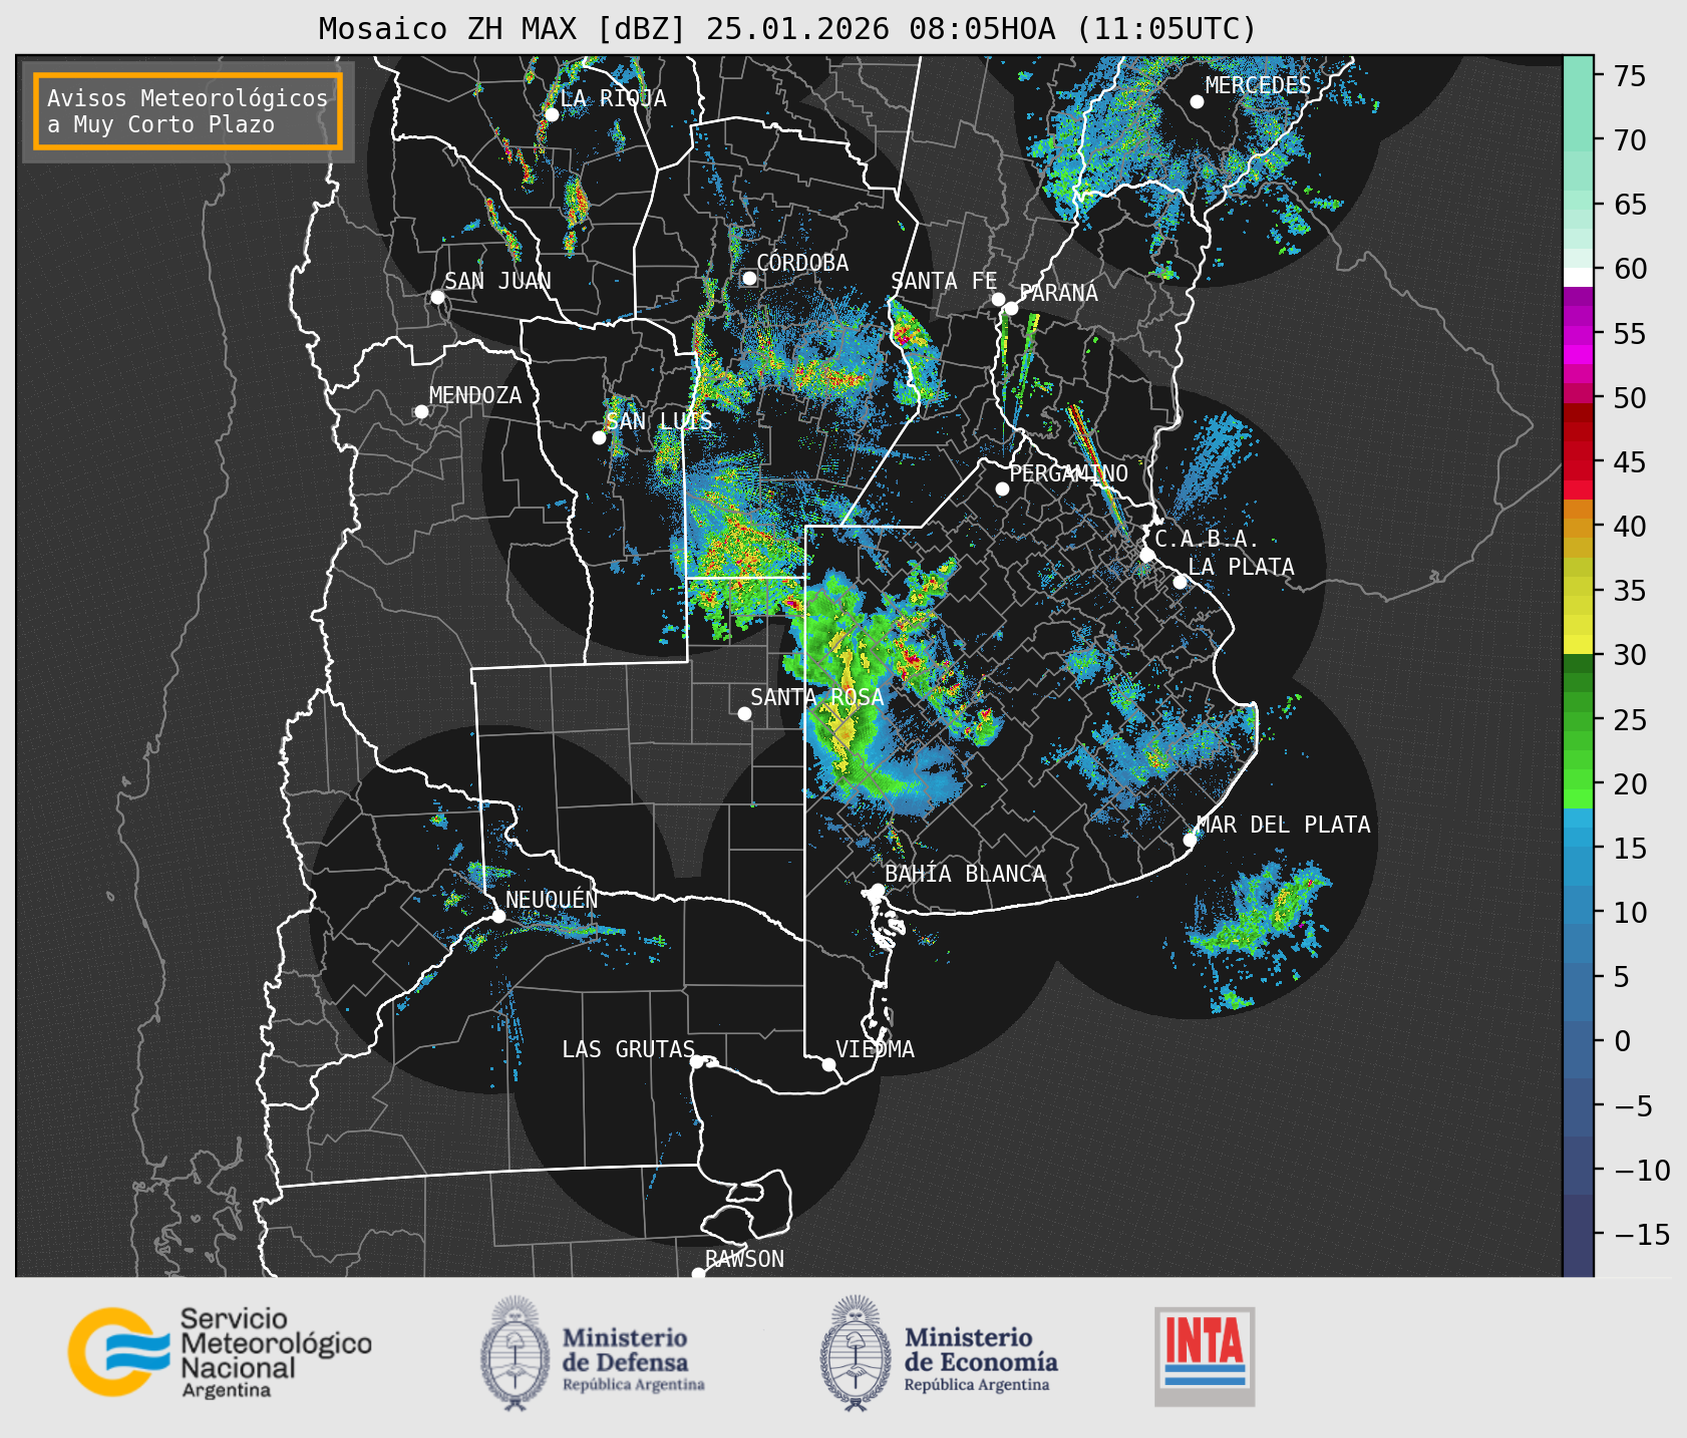Click the 50 dBZ colorbar label
Screen dimensions: 1687x1438
pos(1629,398)
